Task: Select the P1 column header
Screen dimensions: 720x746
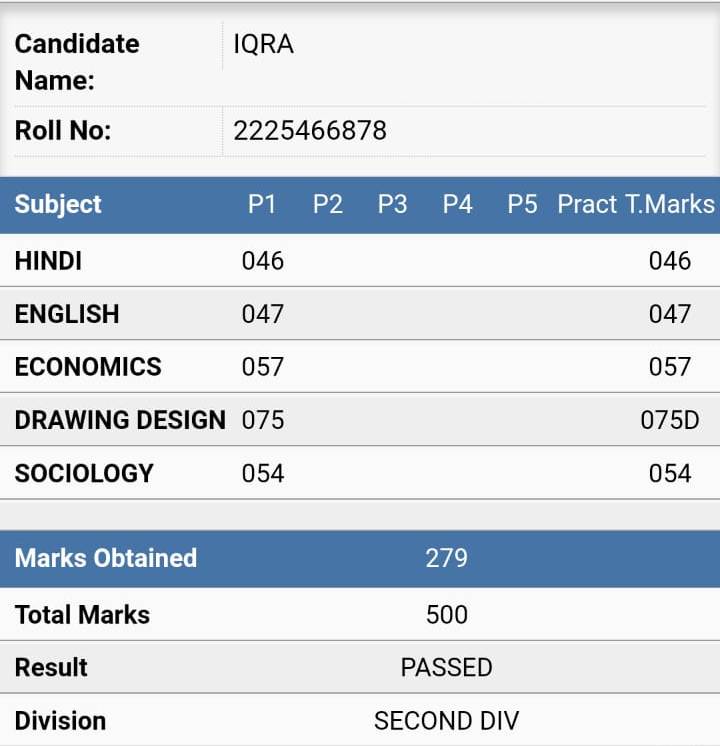Action: (262, 205)
